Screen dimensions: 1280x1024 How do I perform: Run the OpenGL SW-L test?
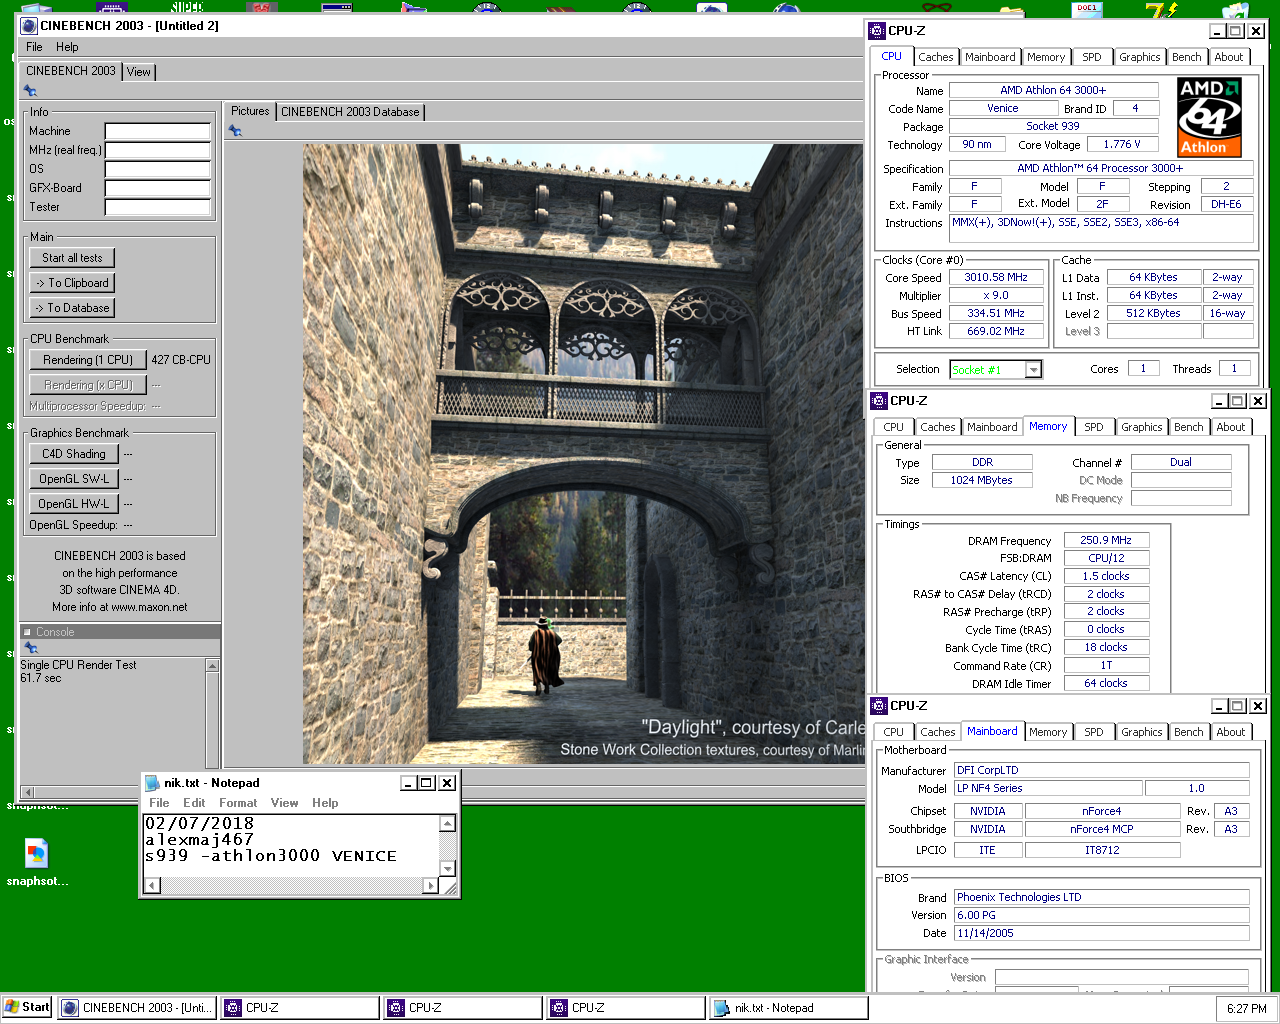74,479
